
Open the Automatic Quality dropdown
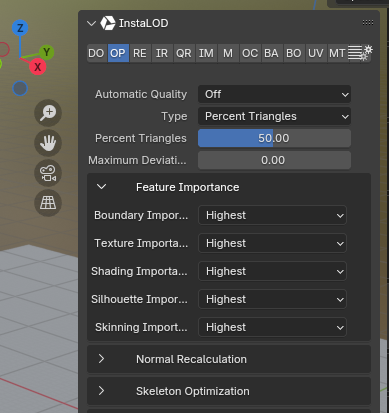tap(274, 94)
